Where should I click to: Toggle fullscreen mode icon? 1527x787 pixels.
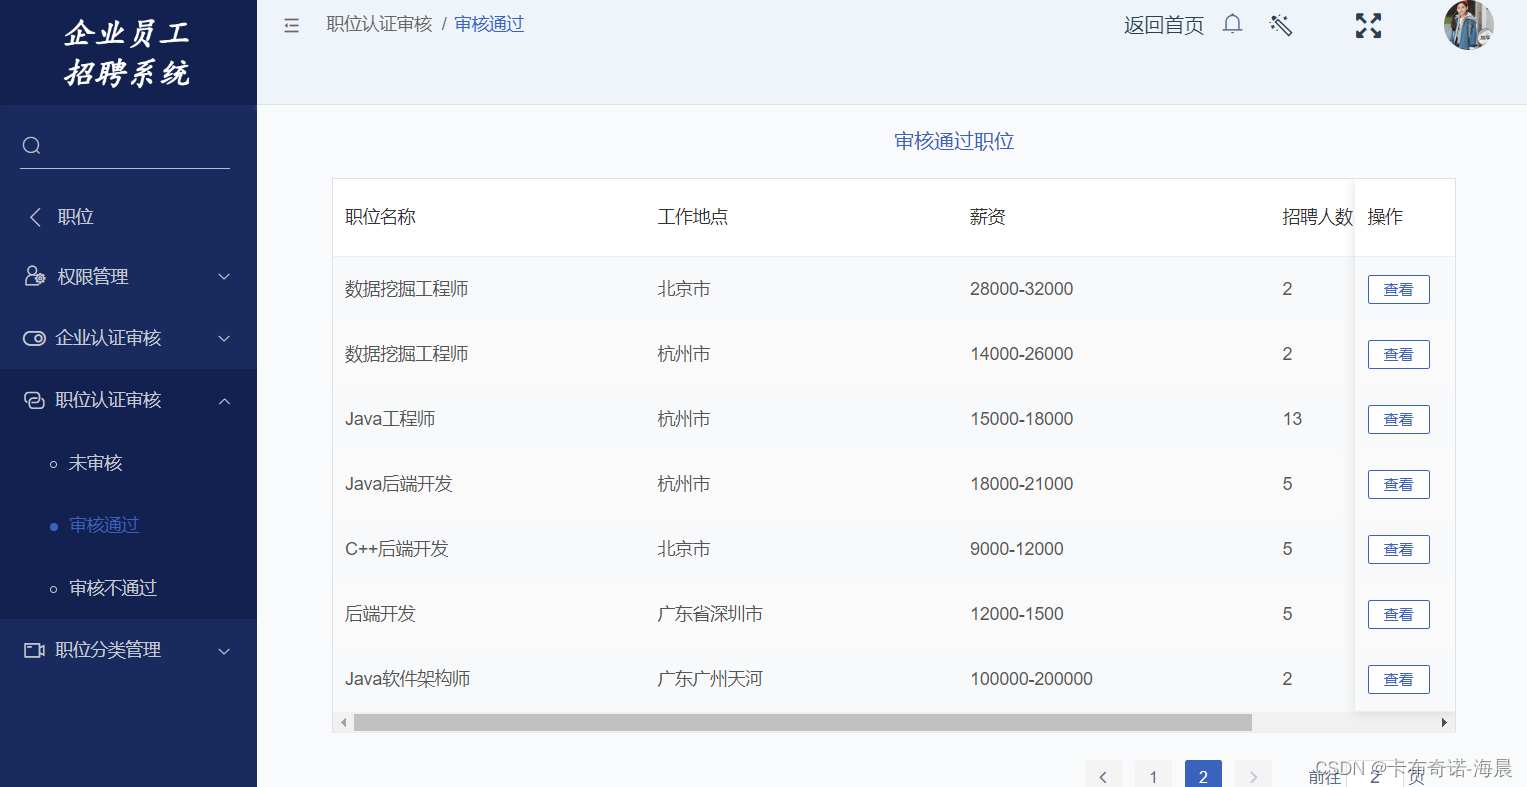pyautogui.click(x=1368, y=26)
